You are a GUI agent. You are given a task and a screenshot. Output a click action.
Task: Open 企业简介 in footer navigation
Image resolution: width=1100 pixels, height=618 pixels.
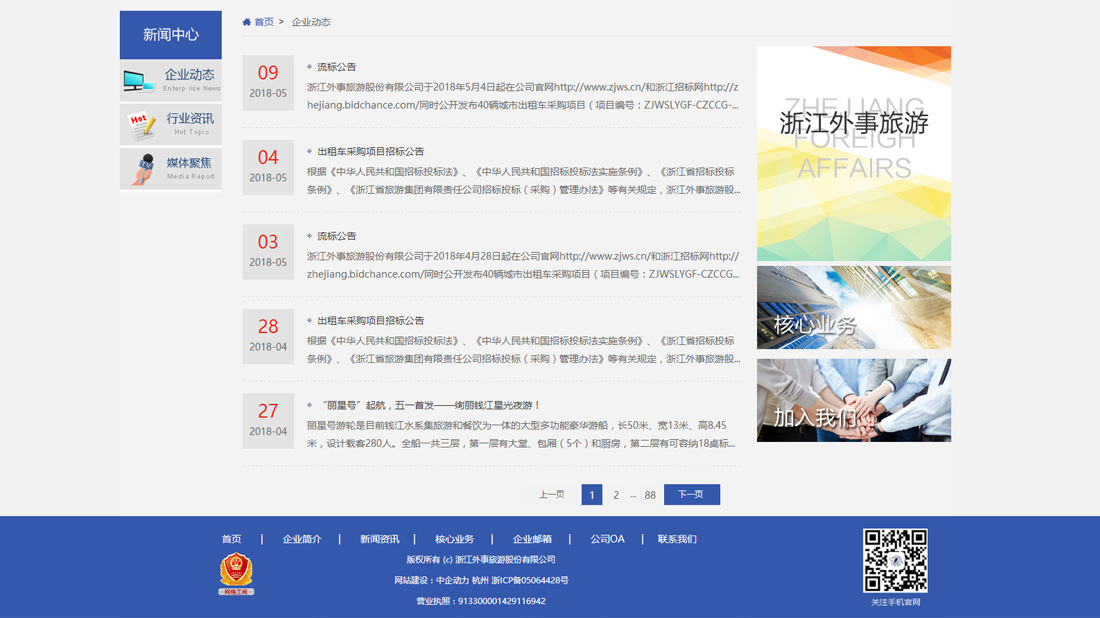pyautogui.click(x=302, y=539)
